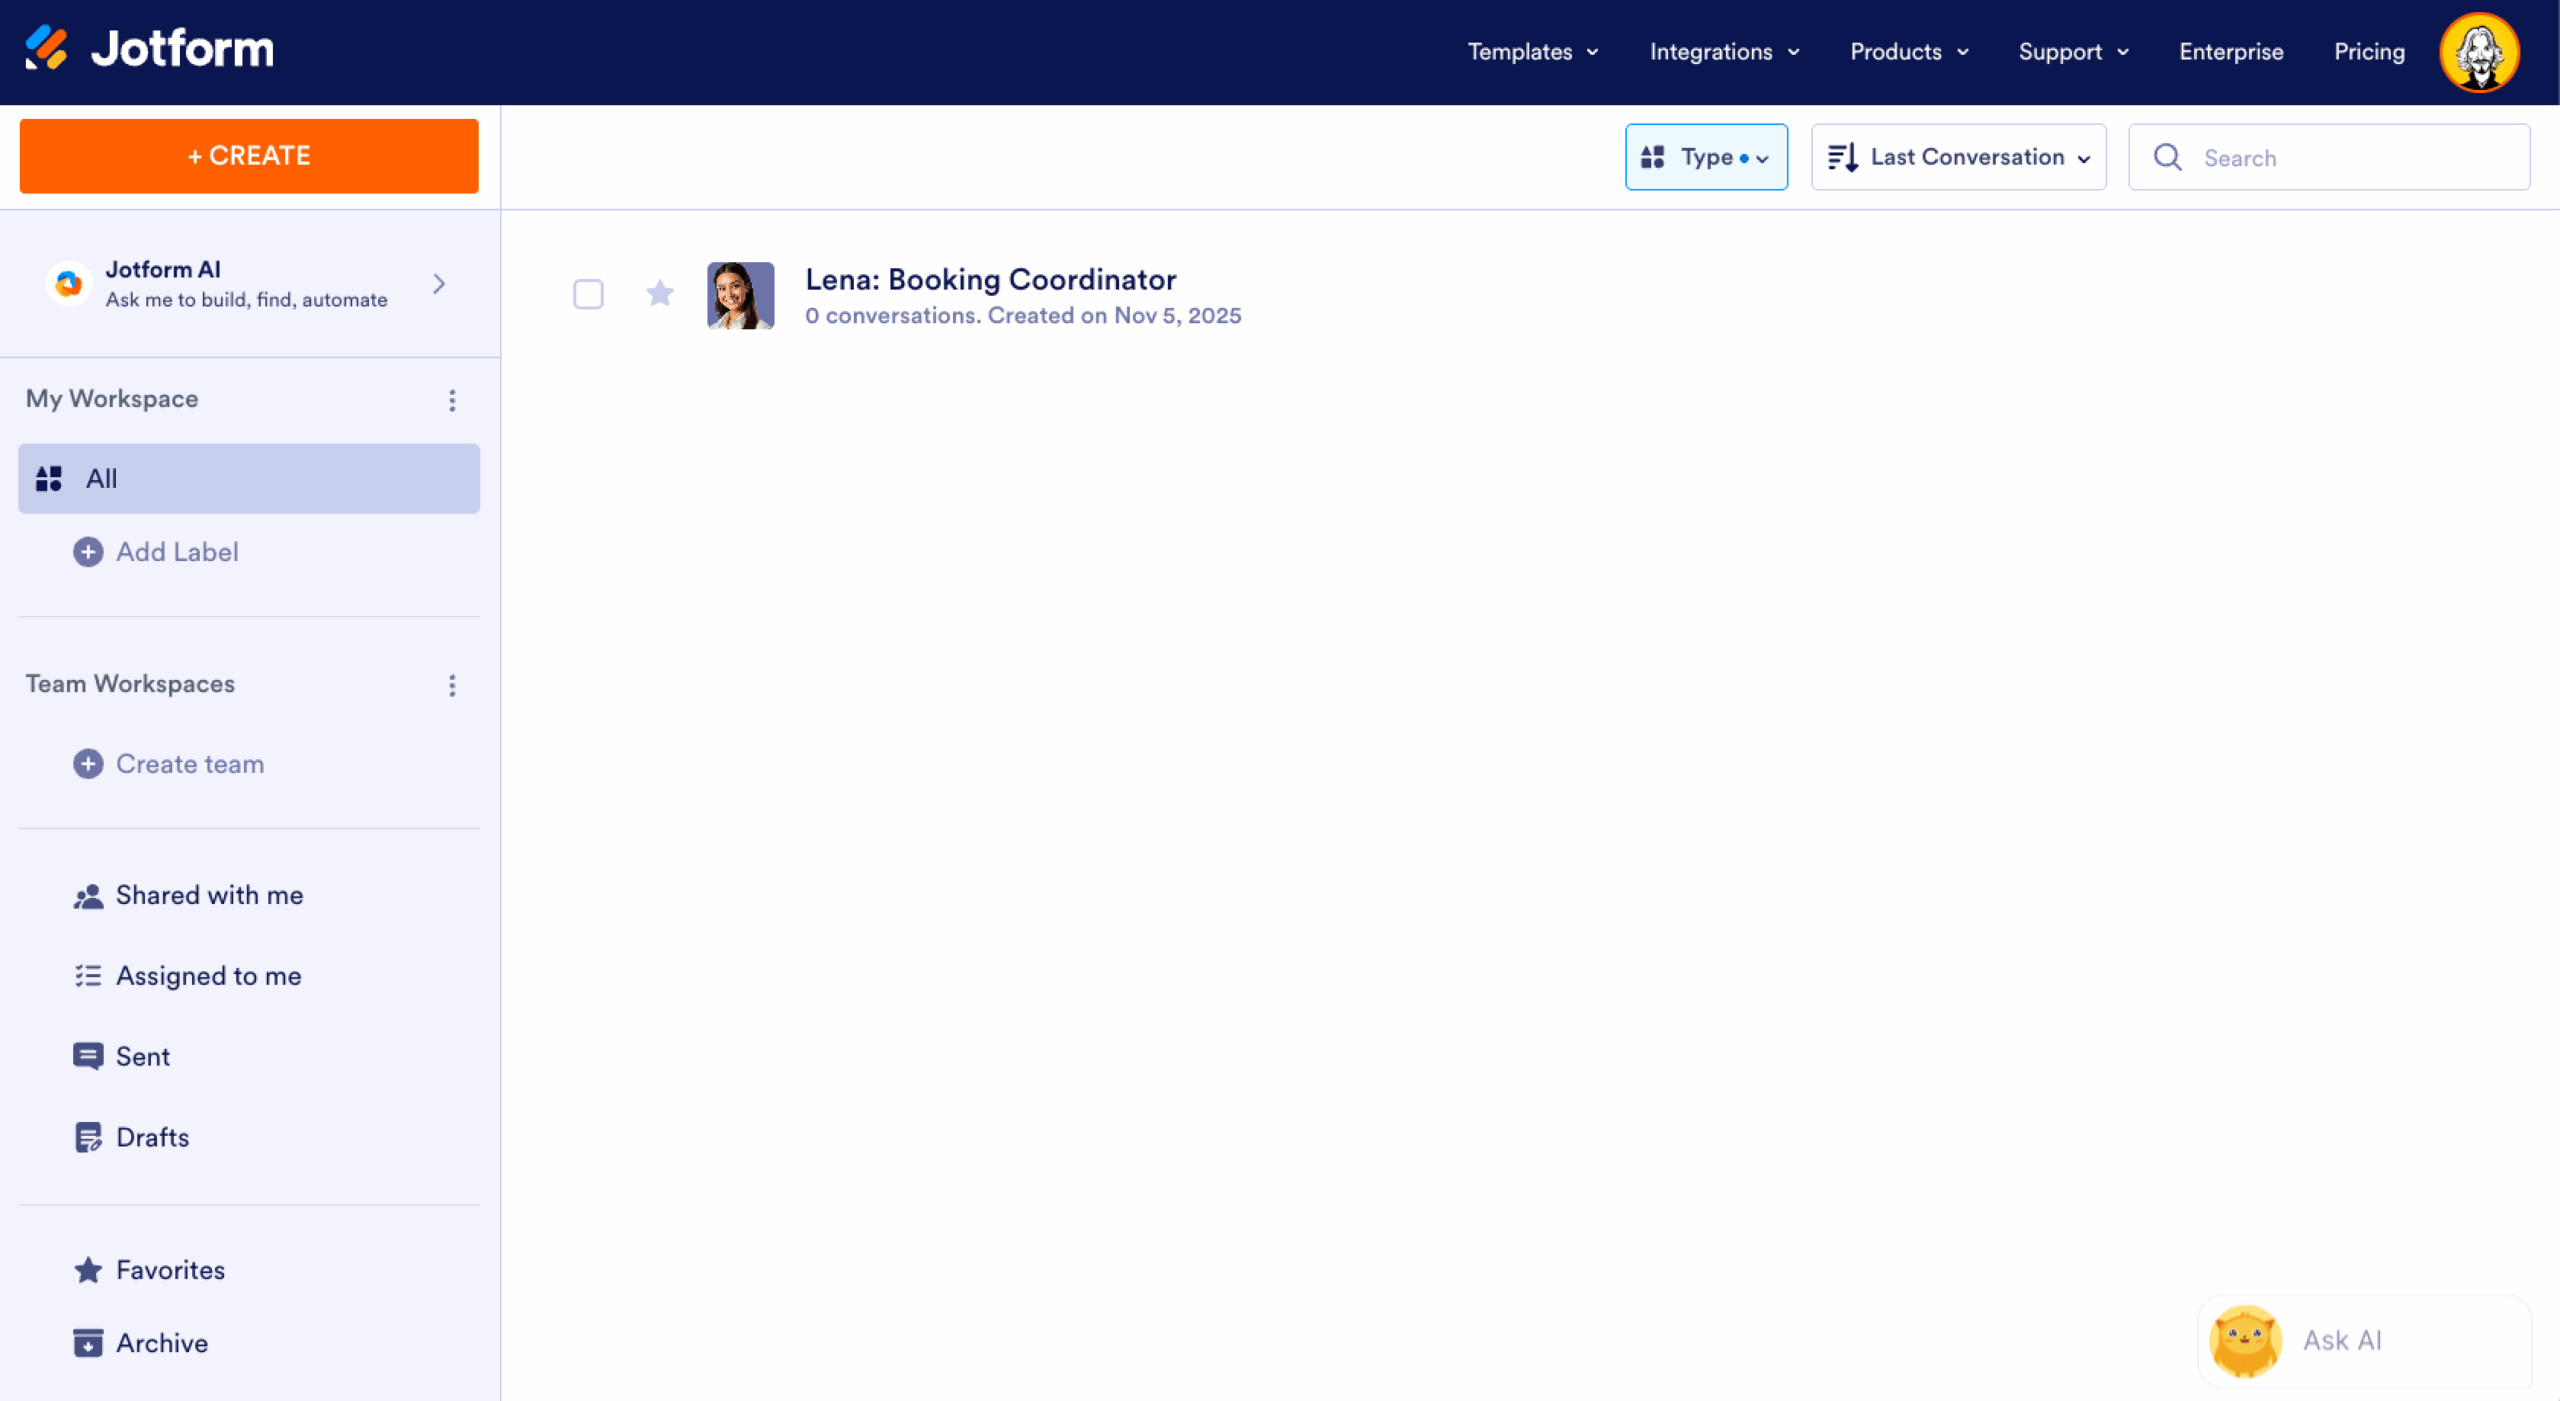Click the Lena agent avatar thumbnail
Image resolution: width=2560 pixels, height=1401 pixels.
pos(740,294)
